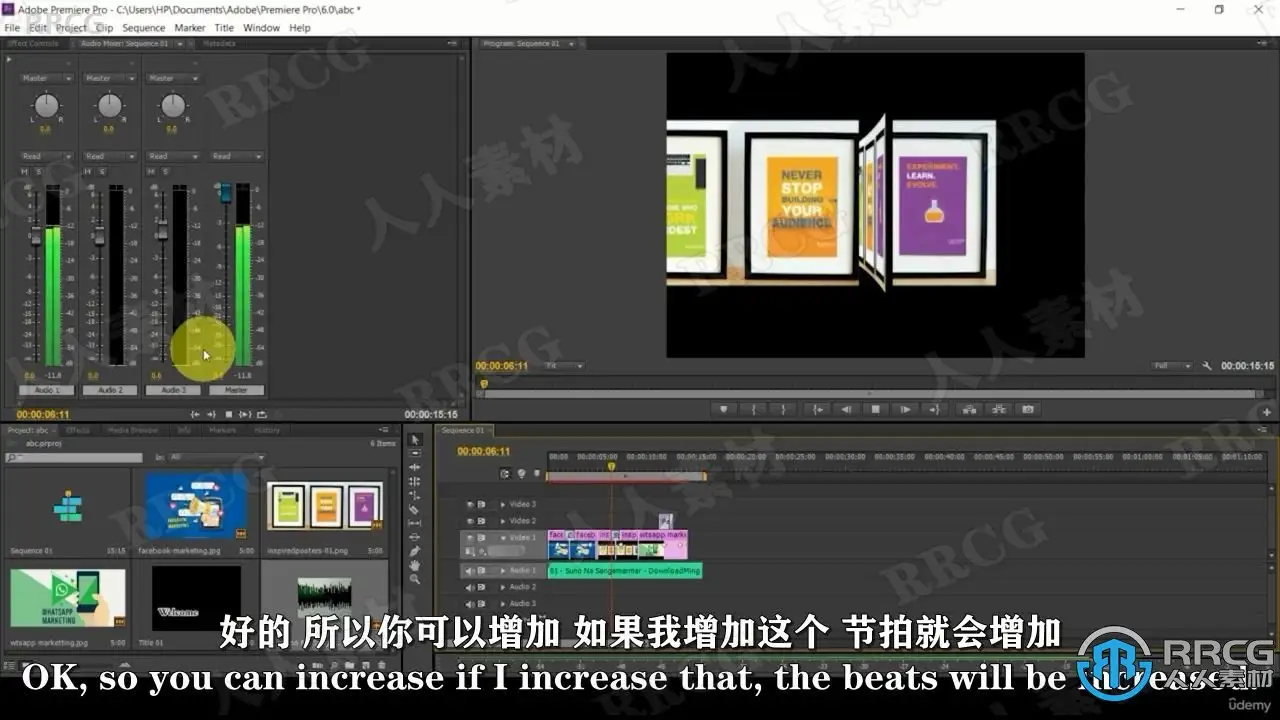Open Program monitor settings wrench
The width and height of the screenshot is (1280, 720).
pos(1207,366)
